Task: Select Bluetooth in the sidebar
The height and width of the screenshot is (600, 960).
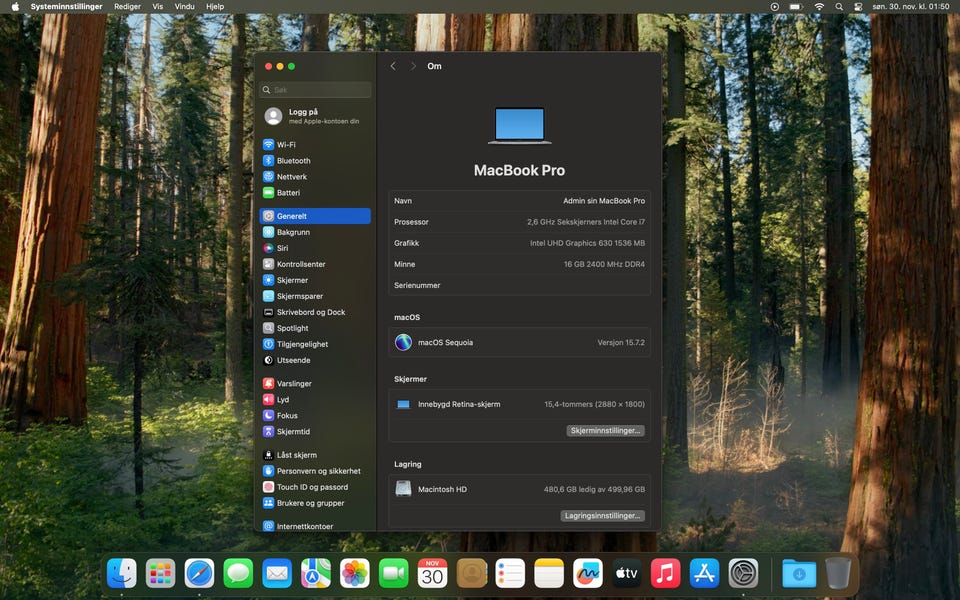Action: [x=293, y=161]
